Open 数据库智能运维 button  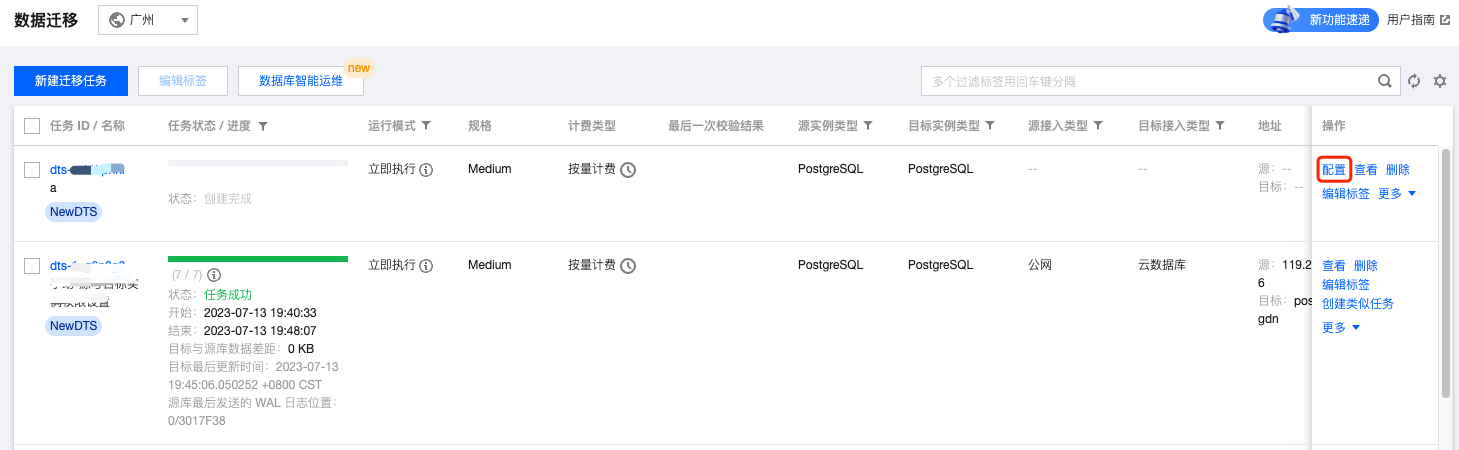[x=300, y=81]
